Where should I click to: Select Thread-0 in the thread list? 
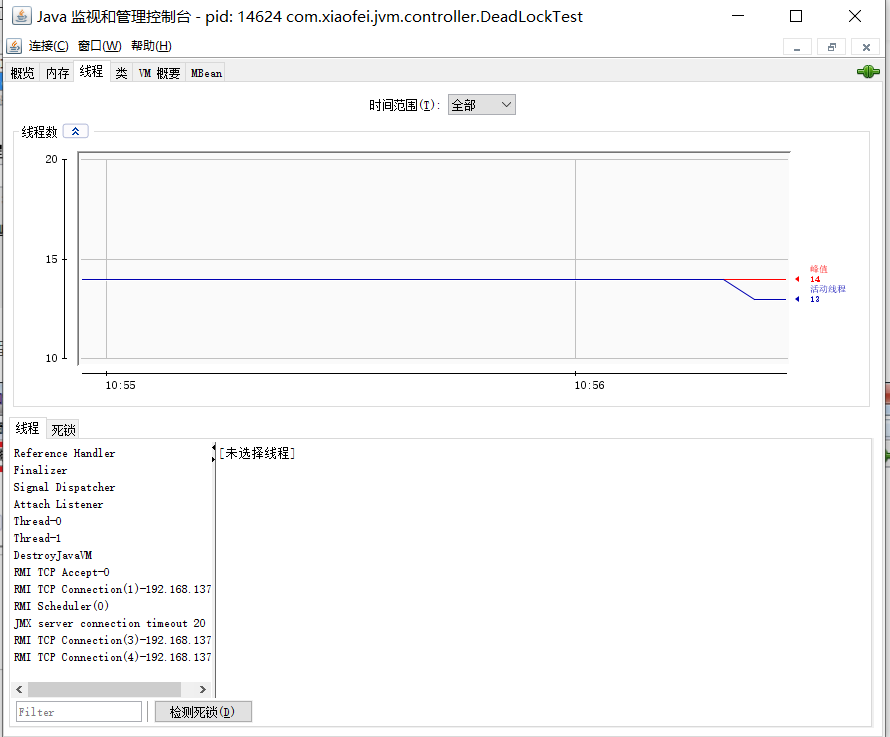tap(38, 521)
